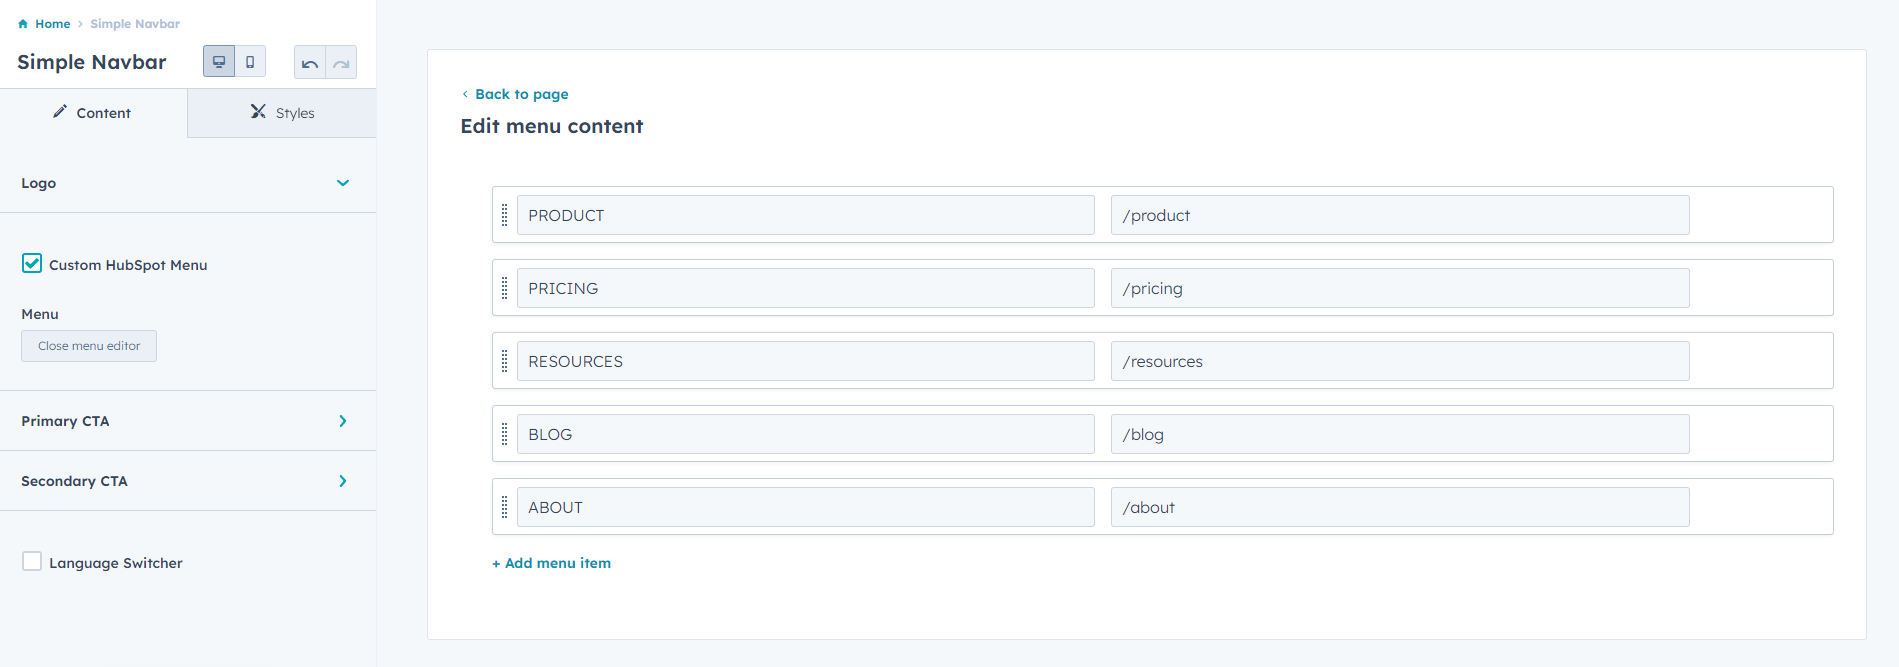Click the RESOURCES label input field
Image resolution: width=1899 pixels, height=667 pixels.
coord(805,361)
